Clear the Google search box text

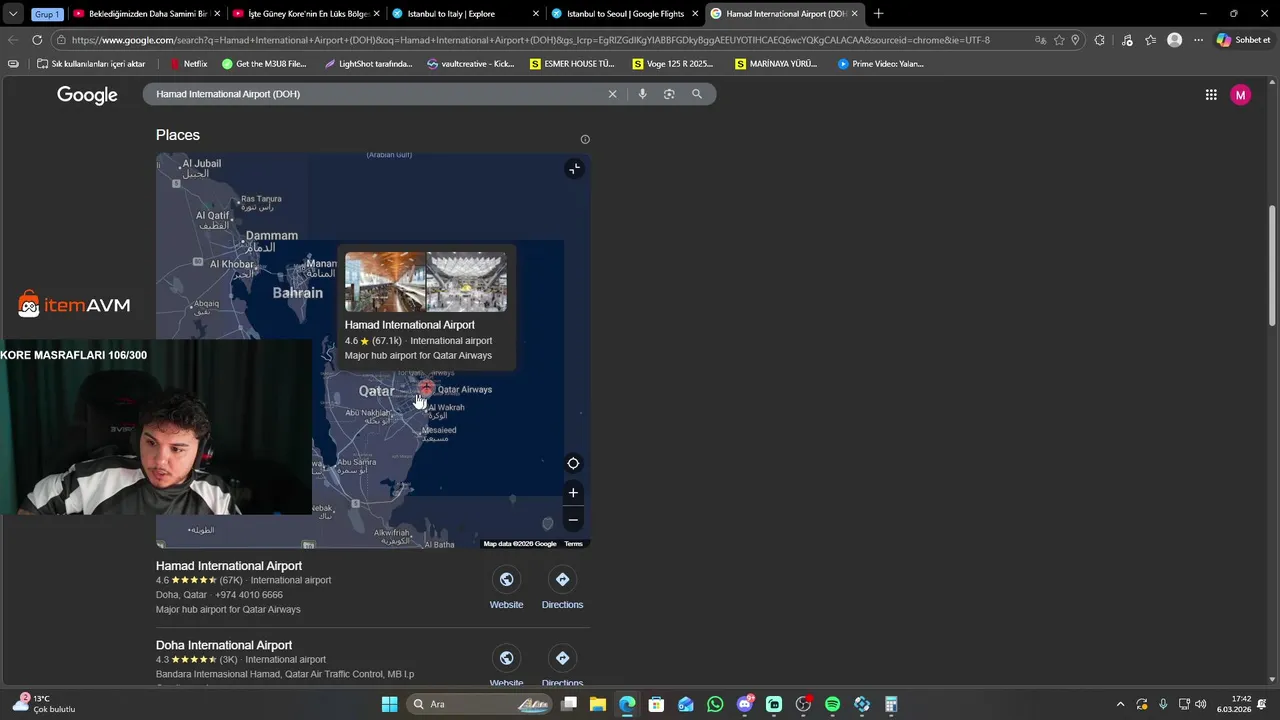pos(613,94)
